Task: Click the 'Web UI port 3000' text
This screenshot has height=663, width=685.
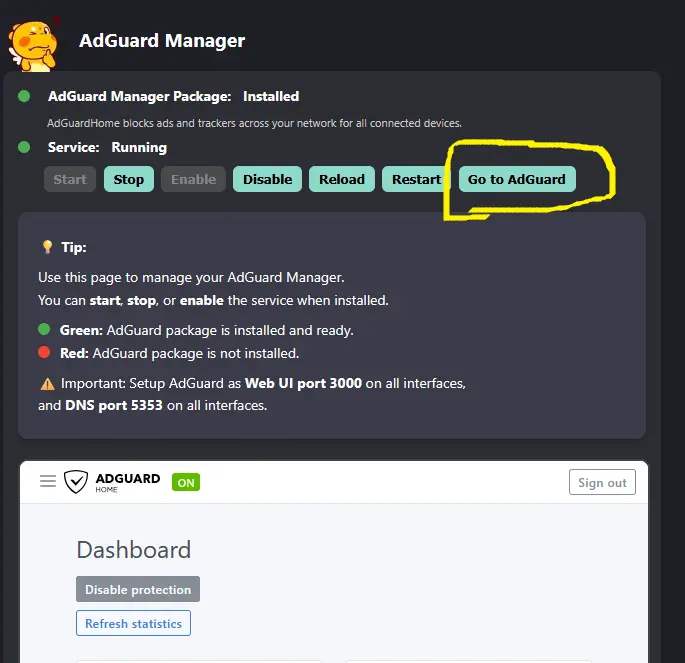Action: (303, 383)
